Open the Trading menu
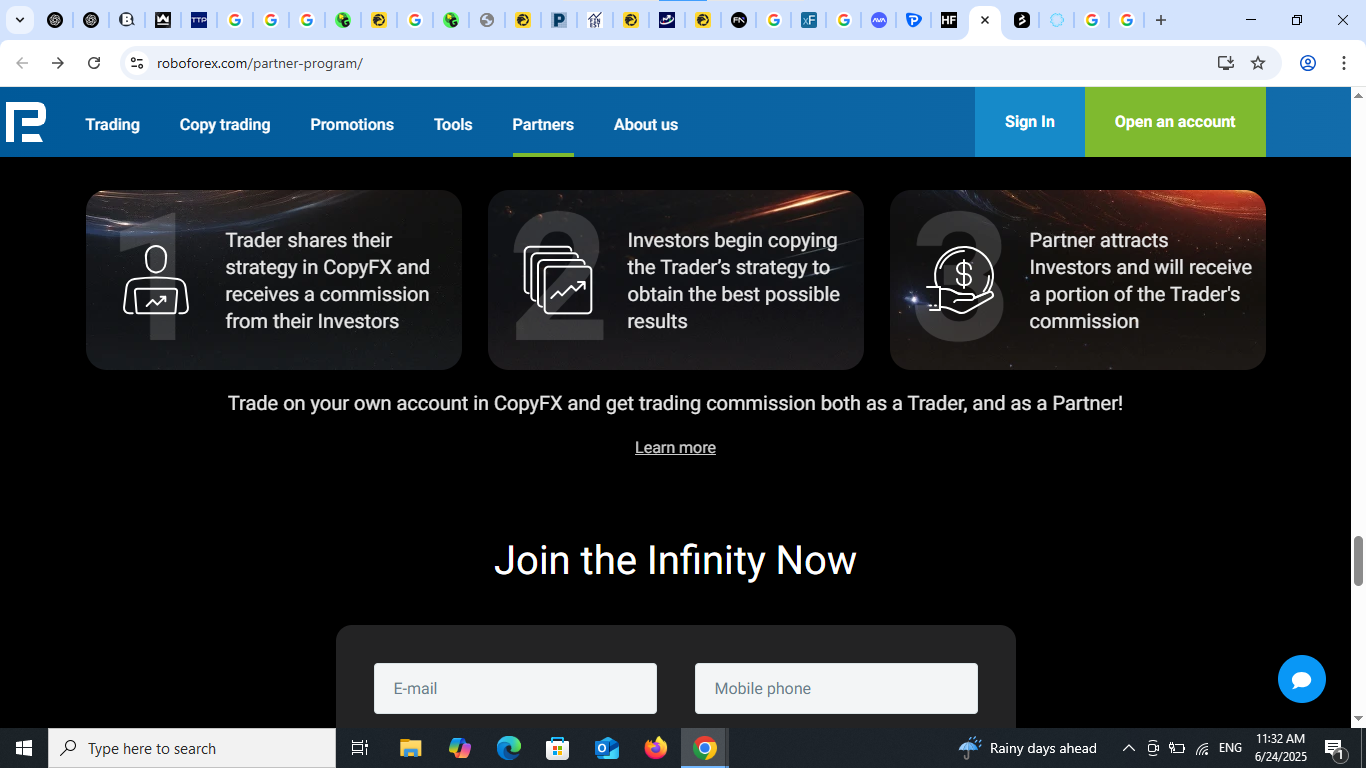 112,124
